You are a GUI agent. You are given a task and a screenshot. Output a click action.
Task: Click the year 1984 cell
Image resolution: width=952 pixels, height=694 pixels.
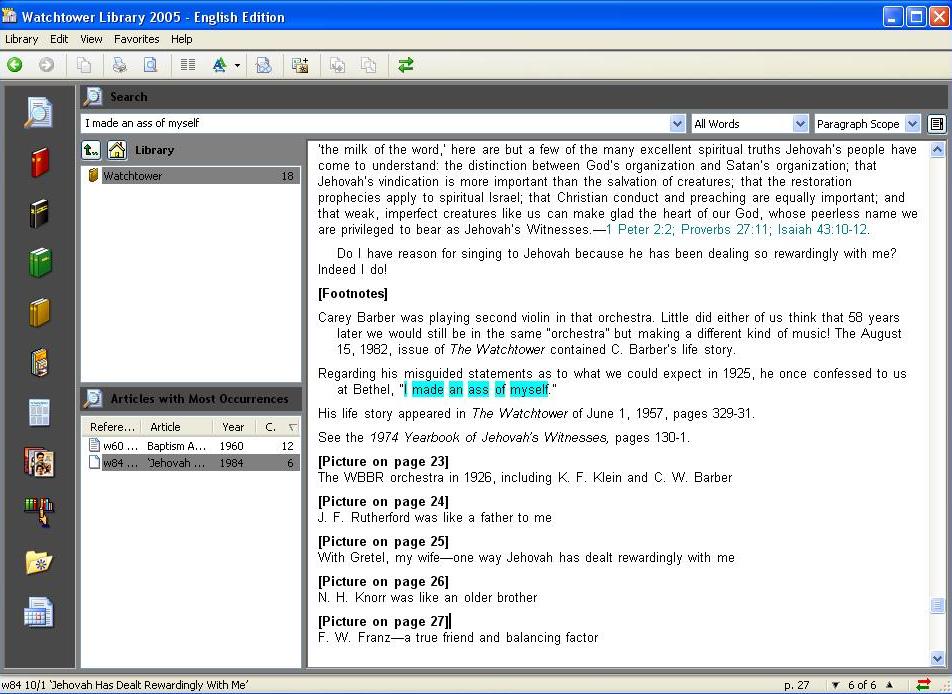coord(231,463)
